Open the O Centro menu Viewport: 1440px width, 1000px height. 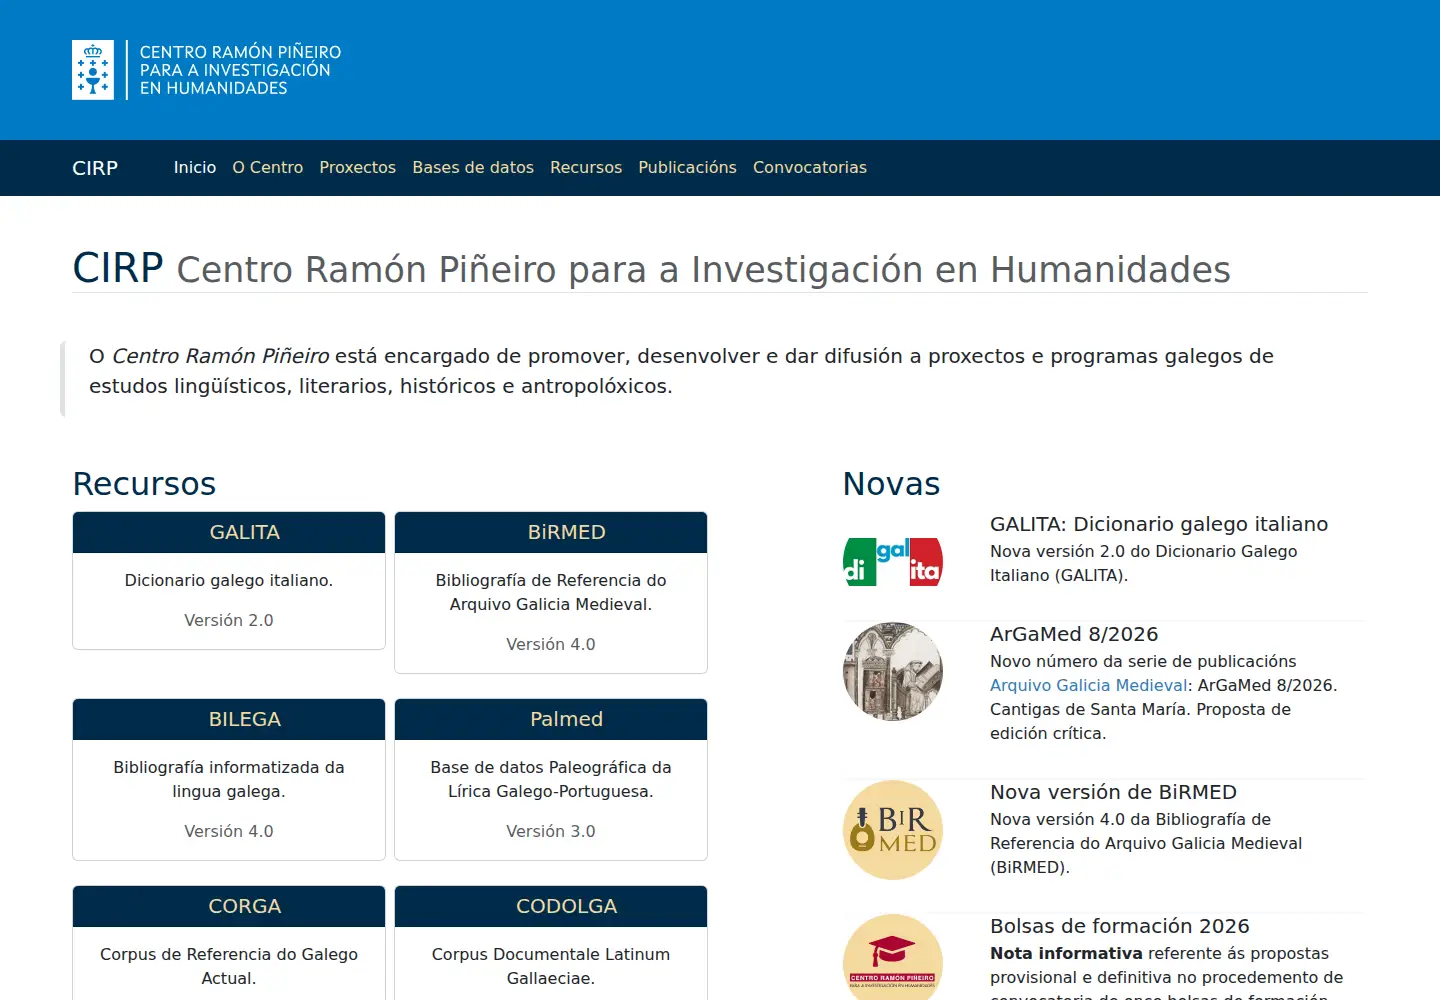click(x=268, y=168)
